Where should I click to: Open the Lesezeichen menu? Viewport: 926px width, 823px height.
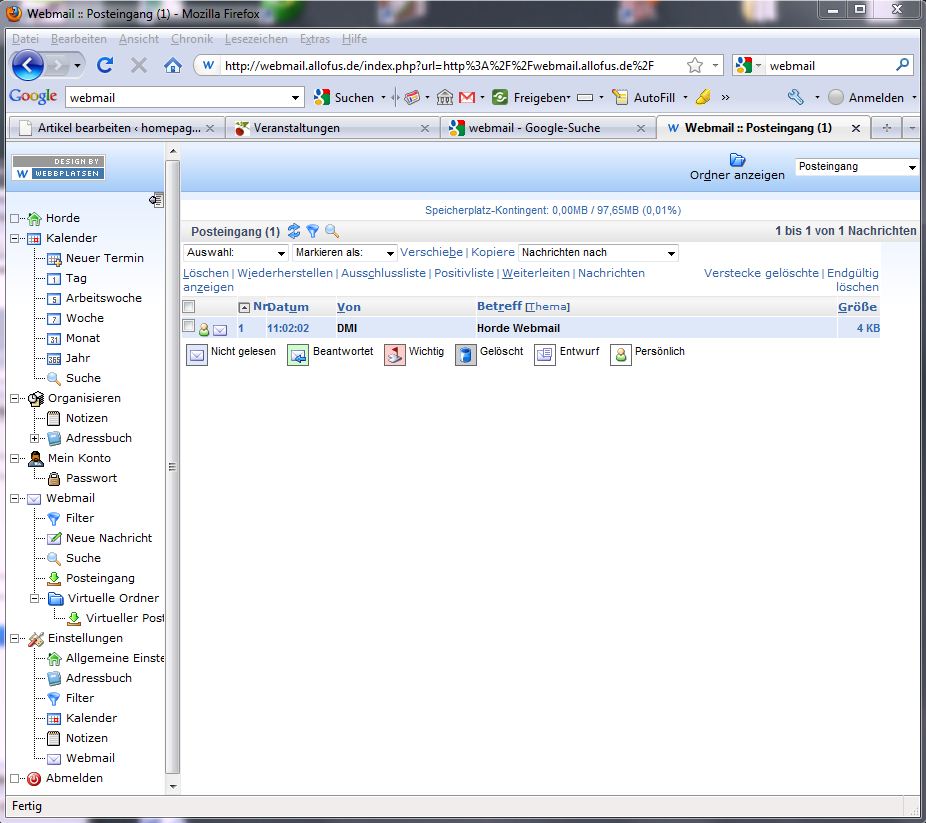coord(256,39)
